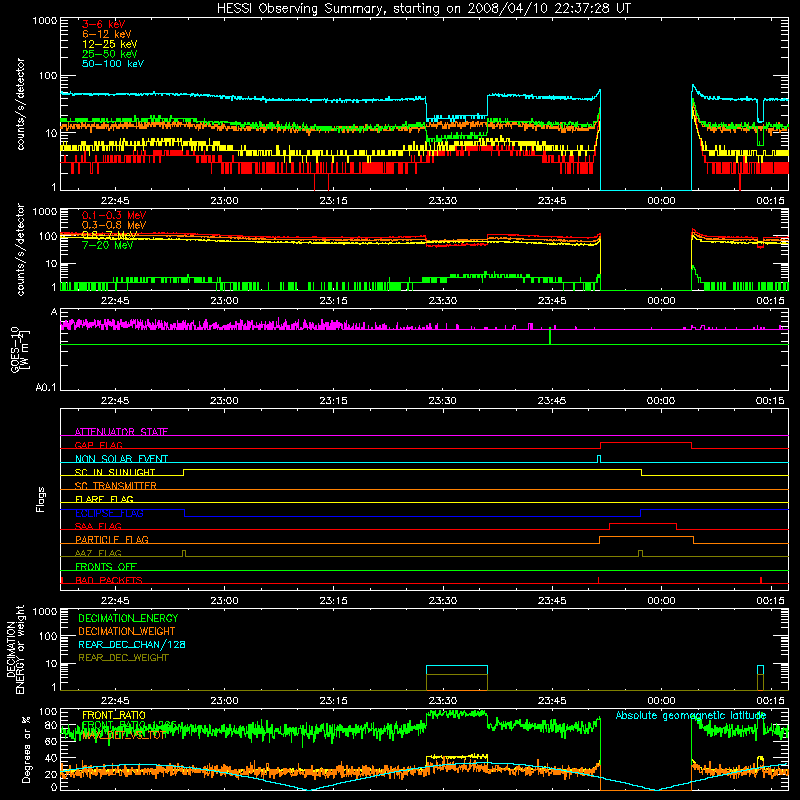Pick the 50-100 keV legend label
Image resolution: width=800 pixels, height=800 pixels.
click(113, 64)
